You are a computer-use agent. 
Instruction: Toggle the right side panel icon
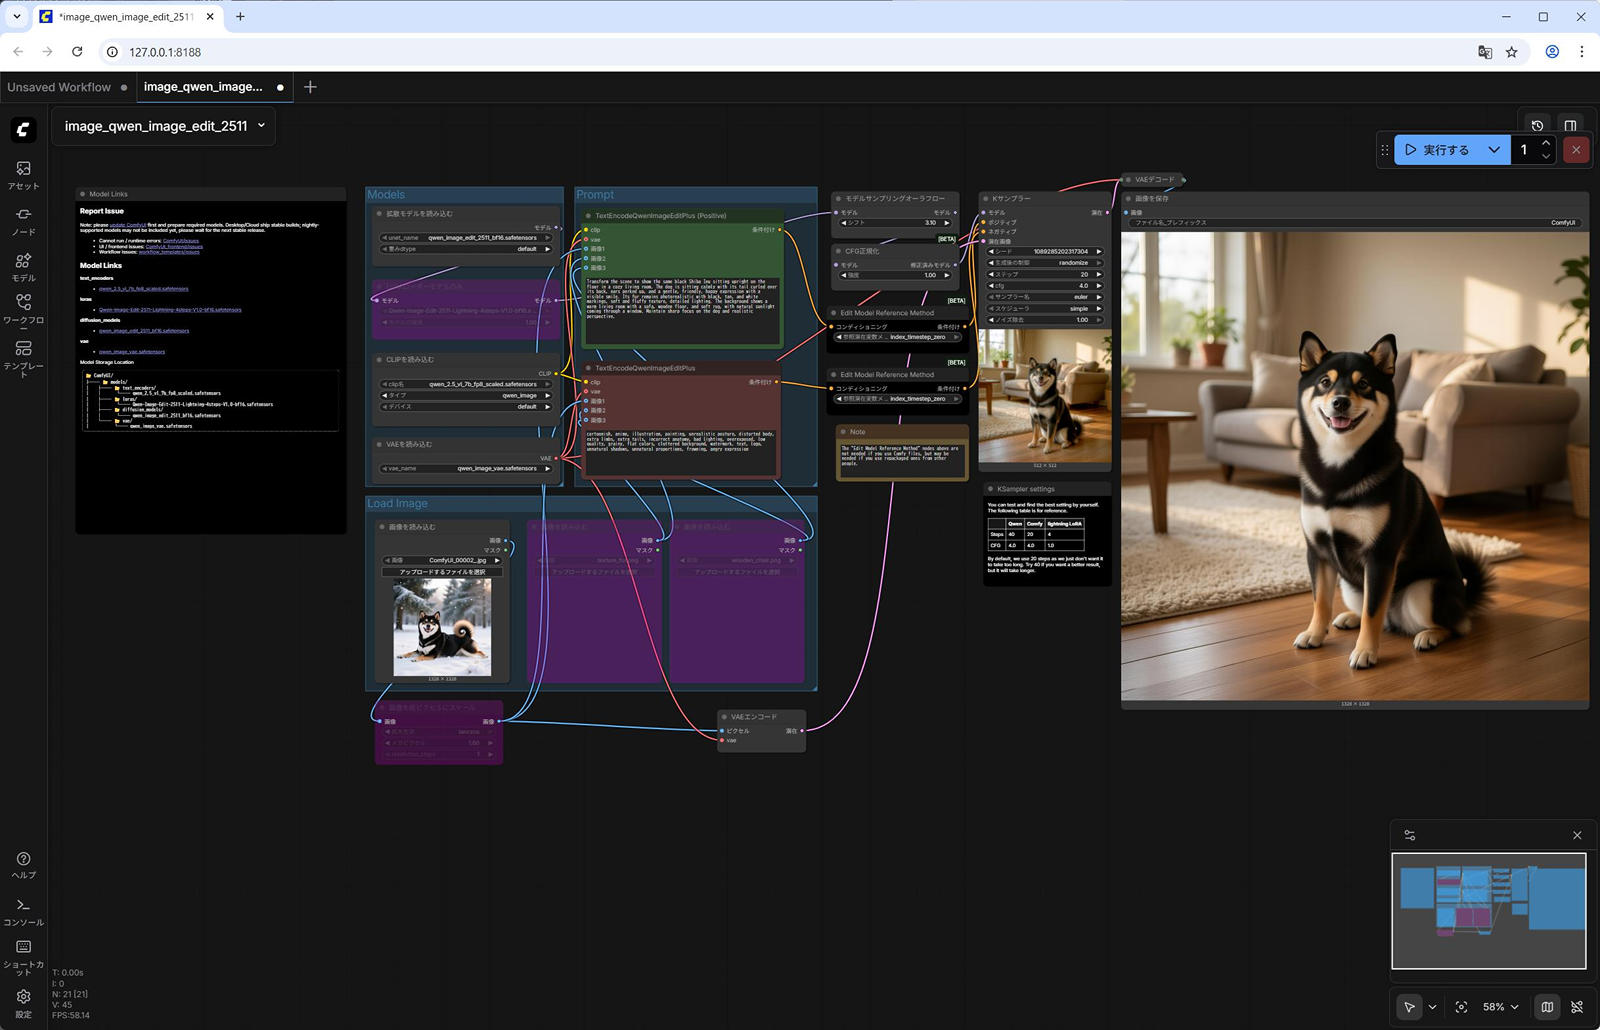point(1570,126)
